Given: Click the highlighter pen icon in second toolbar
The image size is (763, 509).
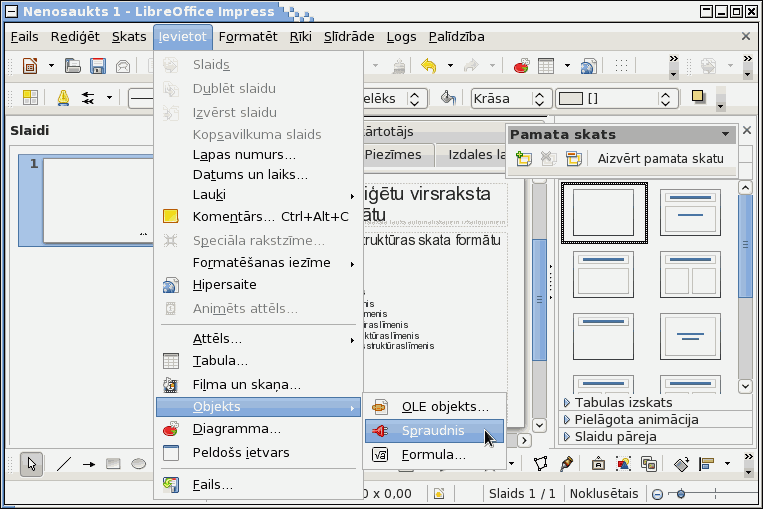Looking at the screenshot, I should [x=63, y=98].
